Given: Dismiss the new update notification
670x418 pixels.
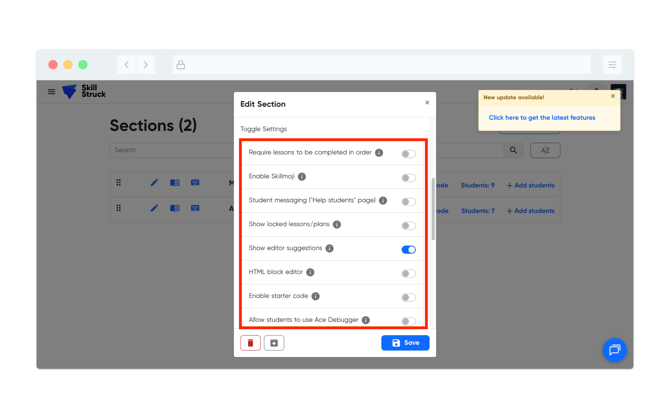Looking at the screenshot, I should 613,97.
